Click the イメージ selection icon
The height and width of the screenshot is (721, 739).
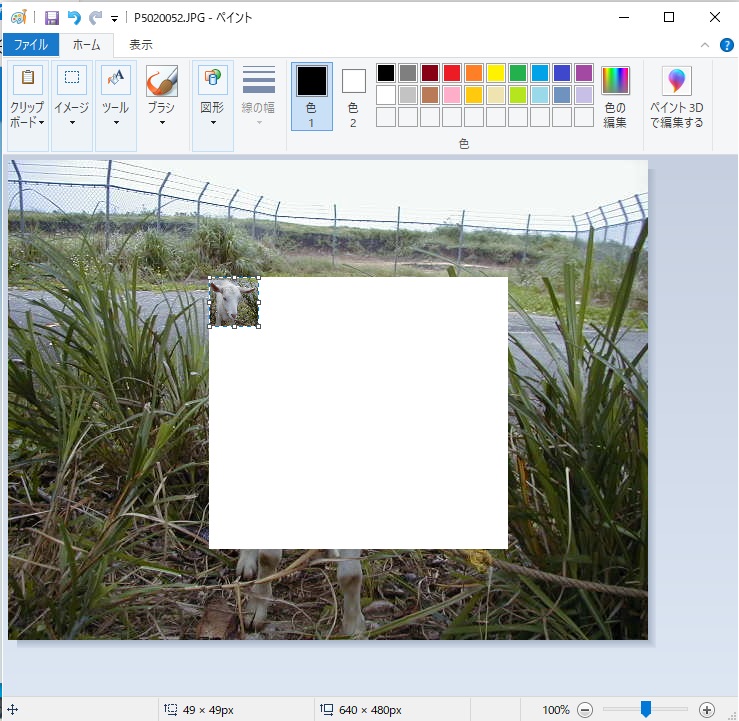(72, 79)
